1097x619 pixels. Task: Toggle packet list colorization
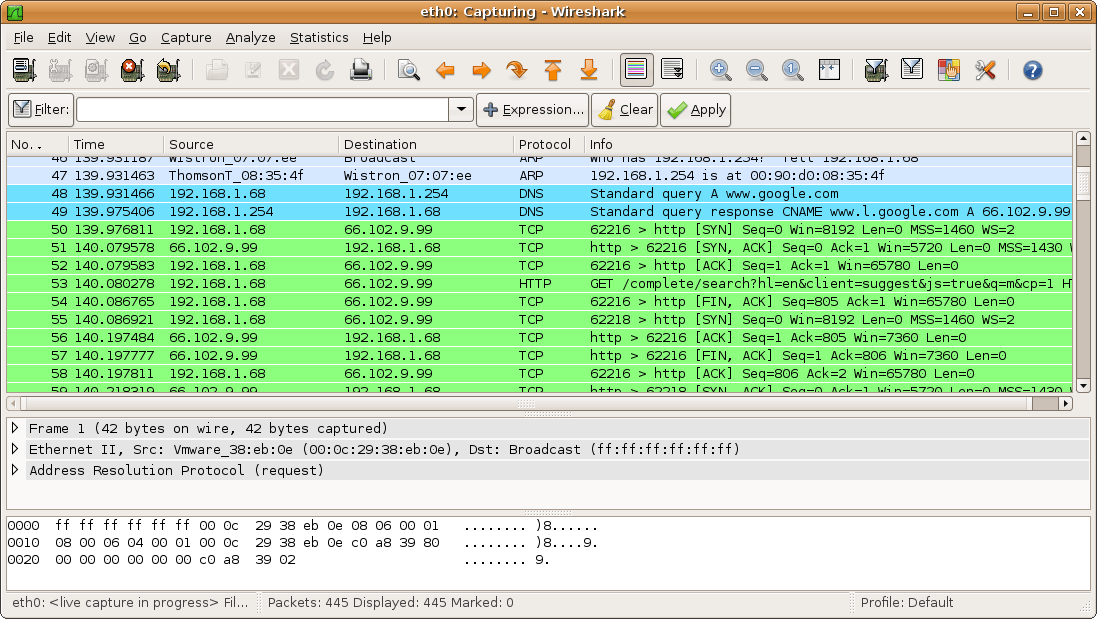coord(634,70)
